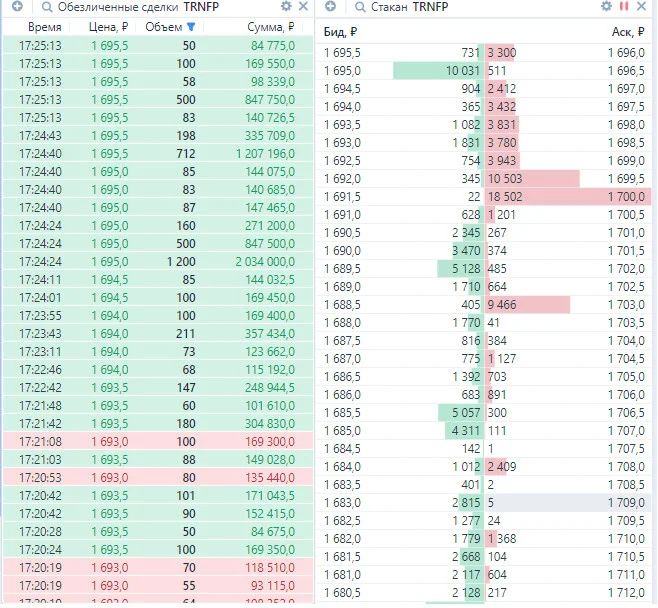Click the Аск, ₽ header
Viewport: 658px width, 608px height.
pyautogui.click(x=628, y=32)
